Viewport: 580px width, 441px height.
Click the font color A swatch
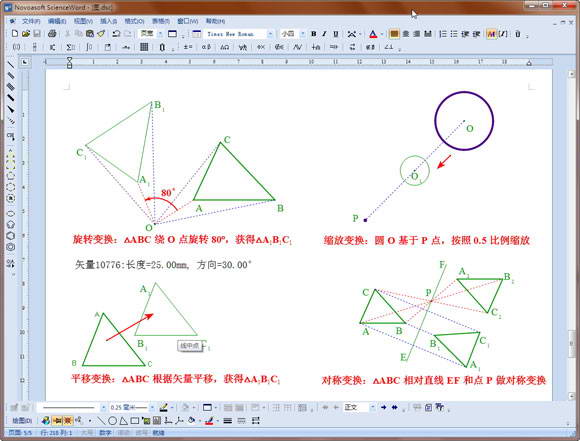(373, 34)
